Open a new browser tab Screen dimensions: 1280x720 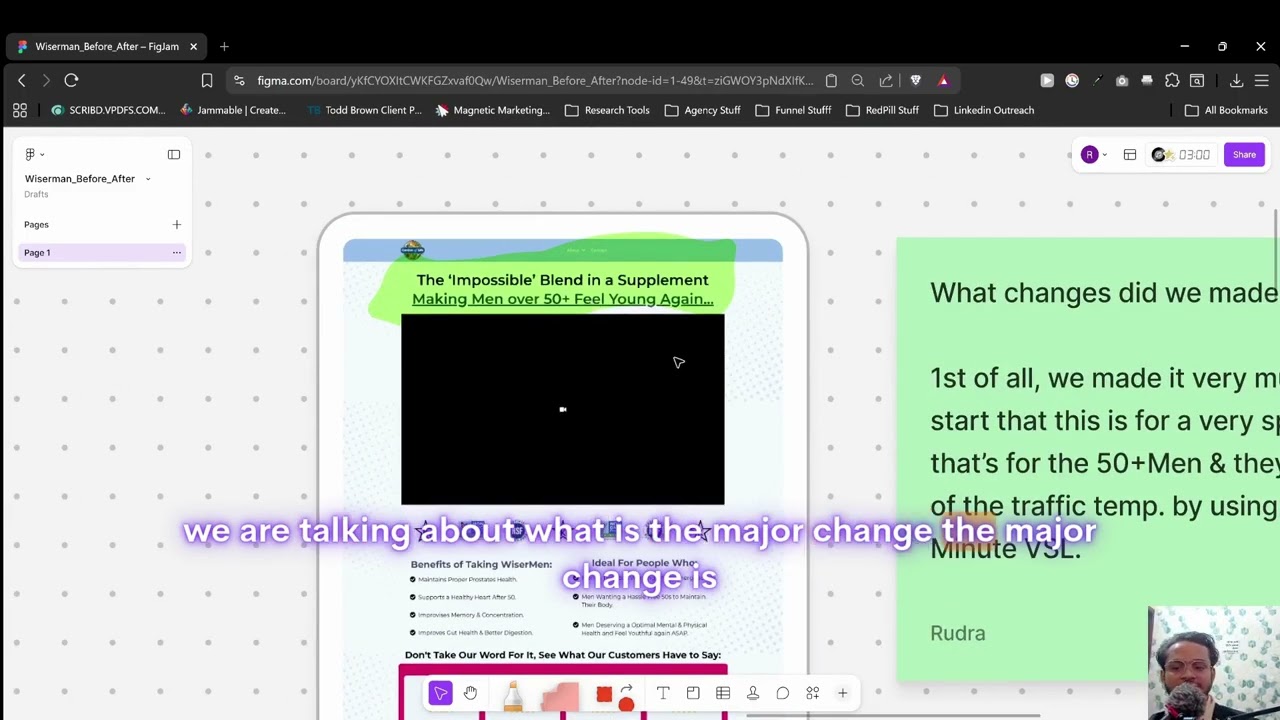pyautogui.click(x=224, y=46)
